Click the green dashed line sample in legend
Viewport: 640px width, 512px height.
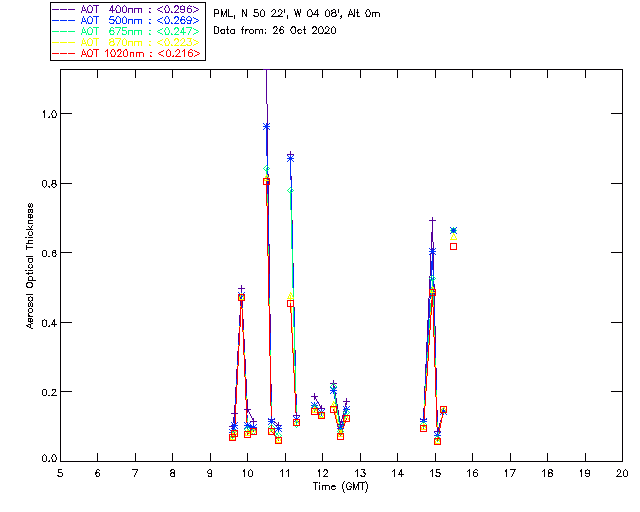(64, 31)
